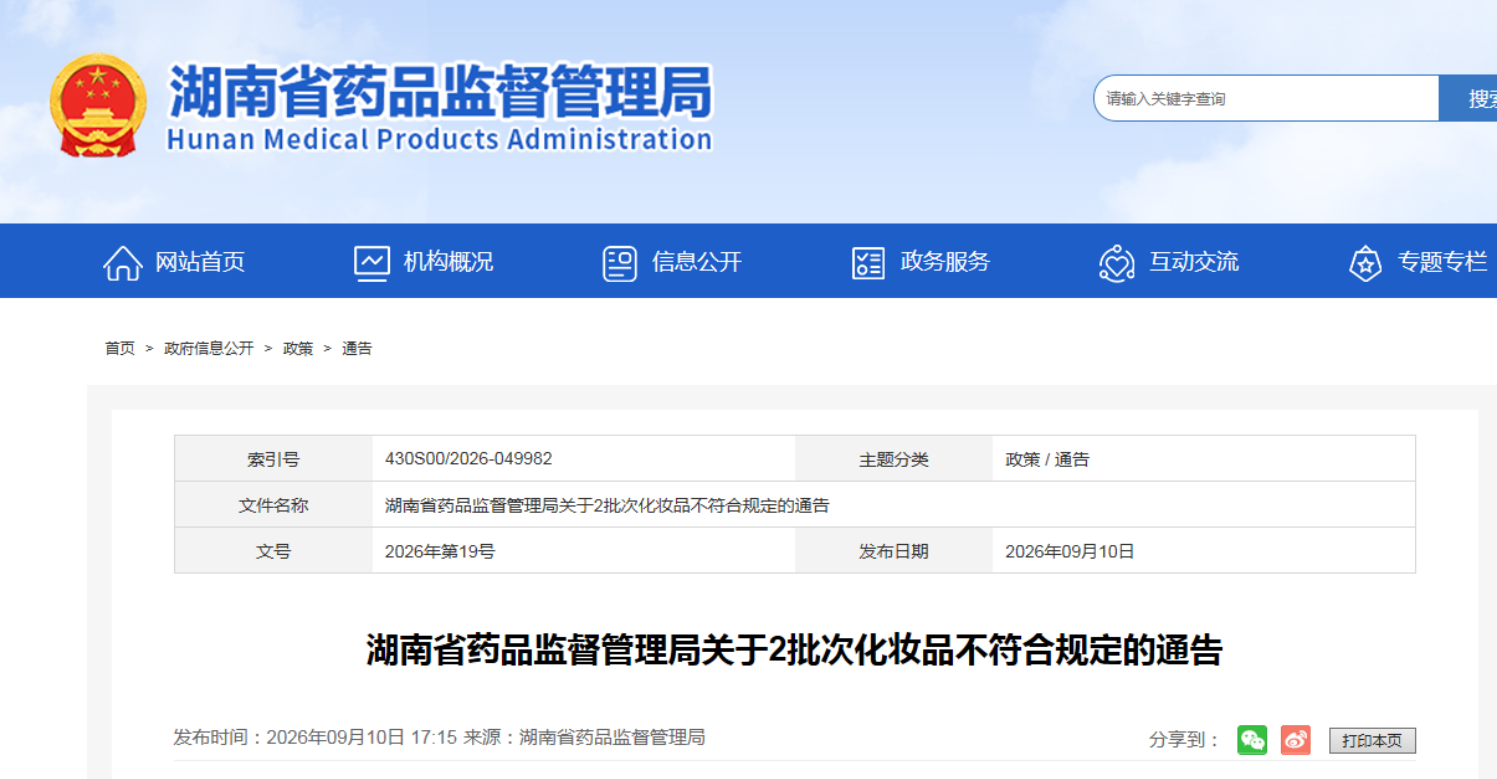Click the chart icon beside 机构概况
1497x779 pixels.
pos(372,263)
